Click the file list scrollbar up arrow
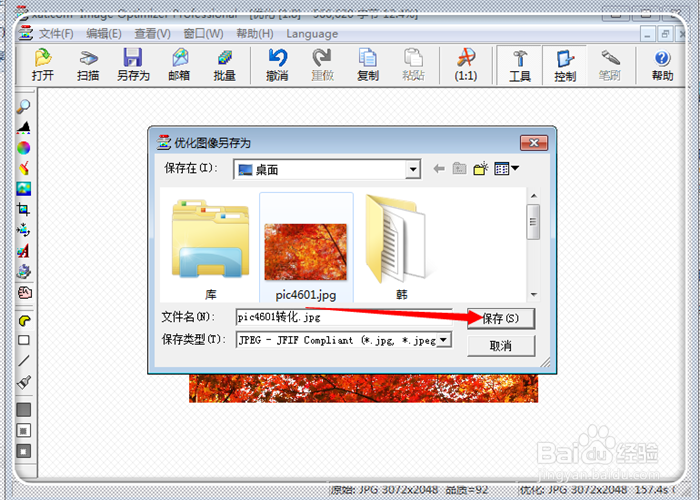 pyautogui.click(x=533, y=196)
